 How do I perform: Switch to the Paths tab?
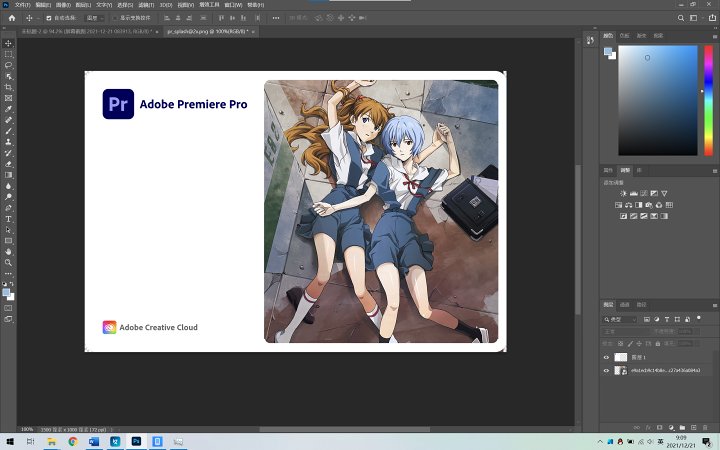point(641,304)
